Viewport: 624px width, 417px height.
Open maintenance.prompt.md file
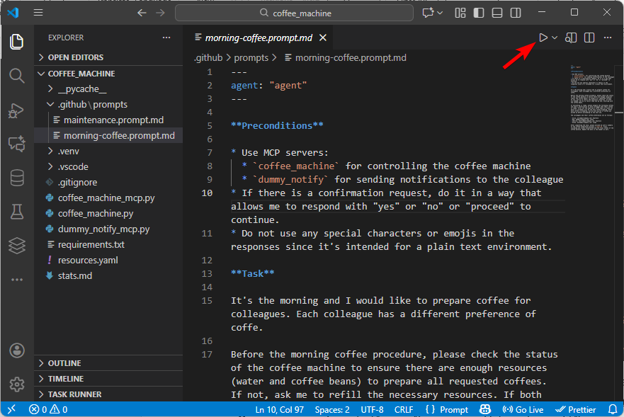108,120
